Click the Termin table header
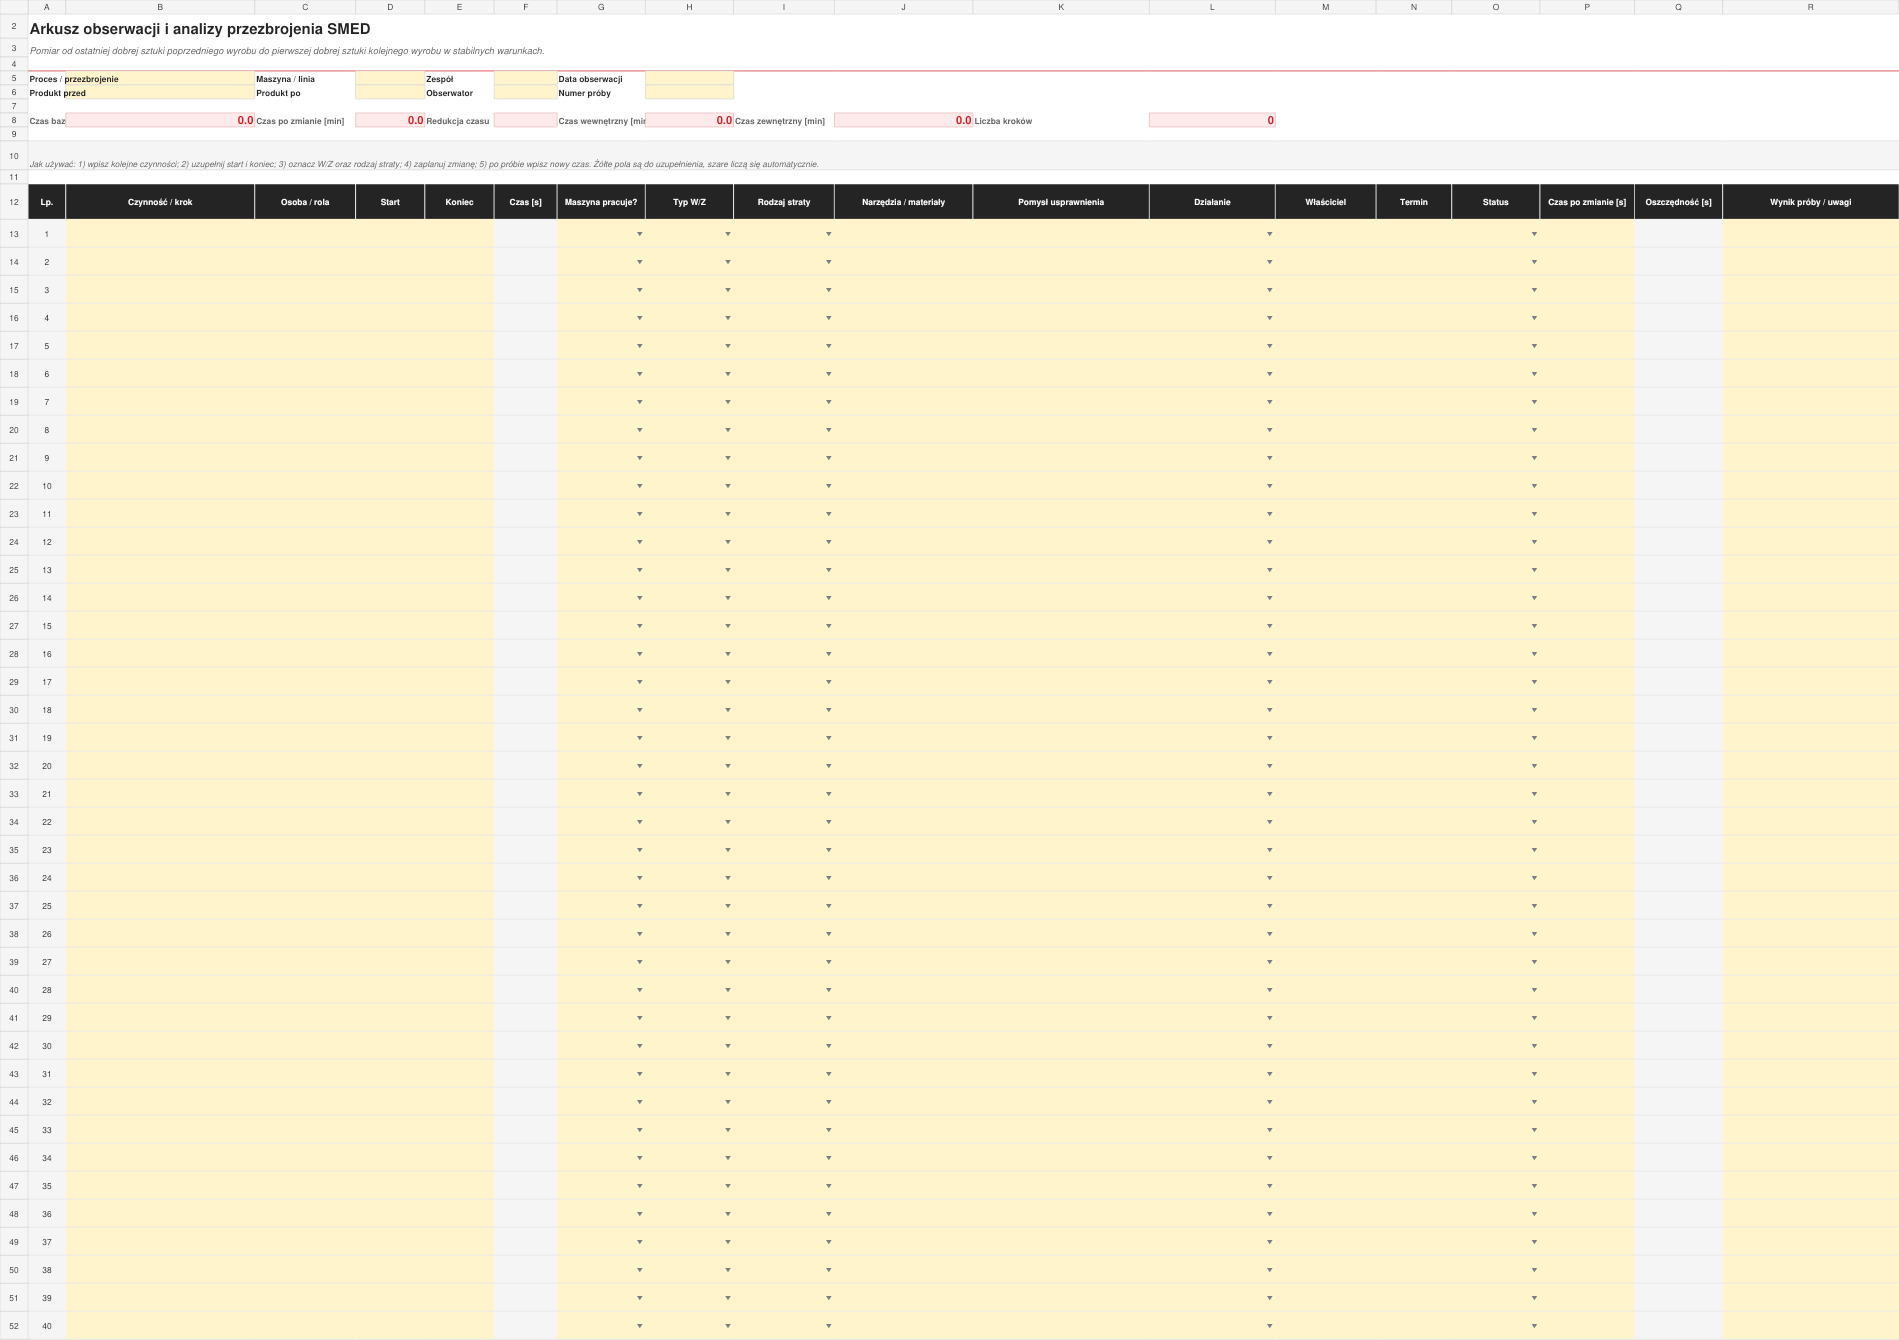This screenshot has width=1899, height=1340. pyautogui.click(x=1414, y=202)
